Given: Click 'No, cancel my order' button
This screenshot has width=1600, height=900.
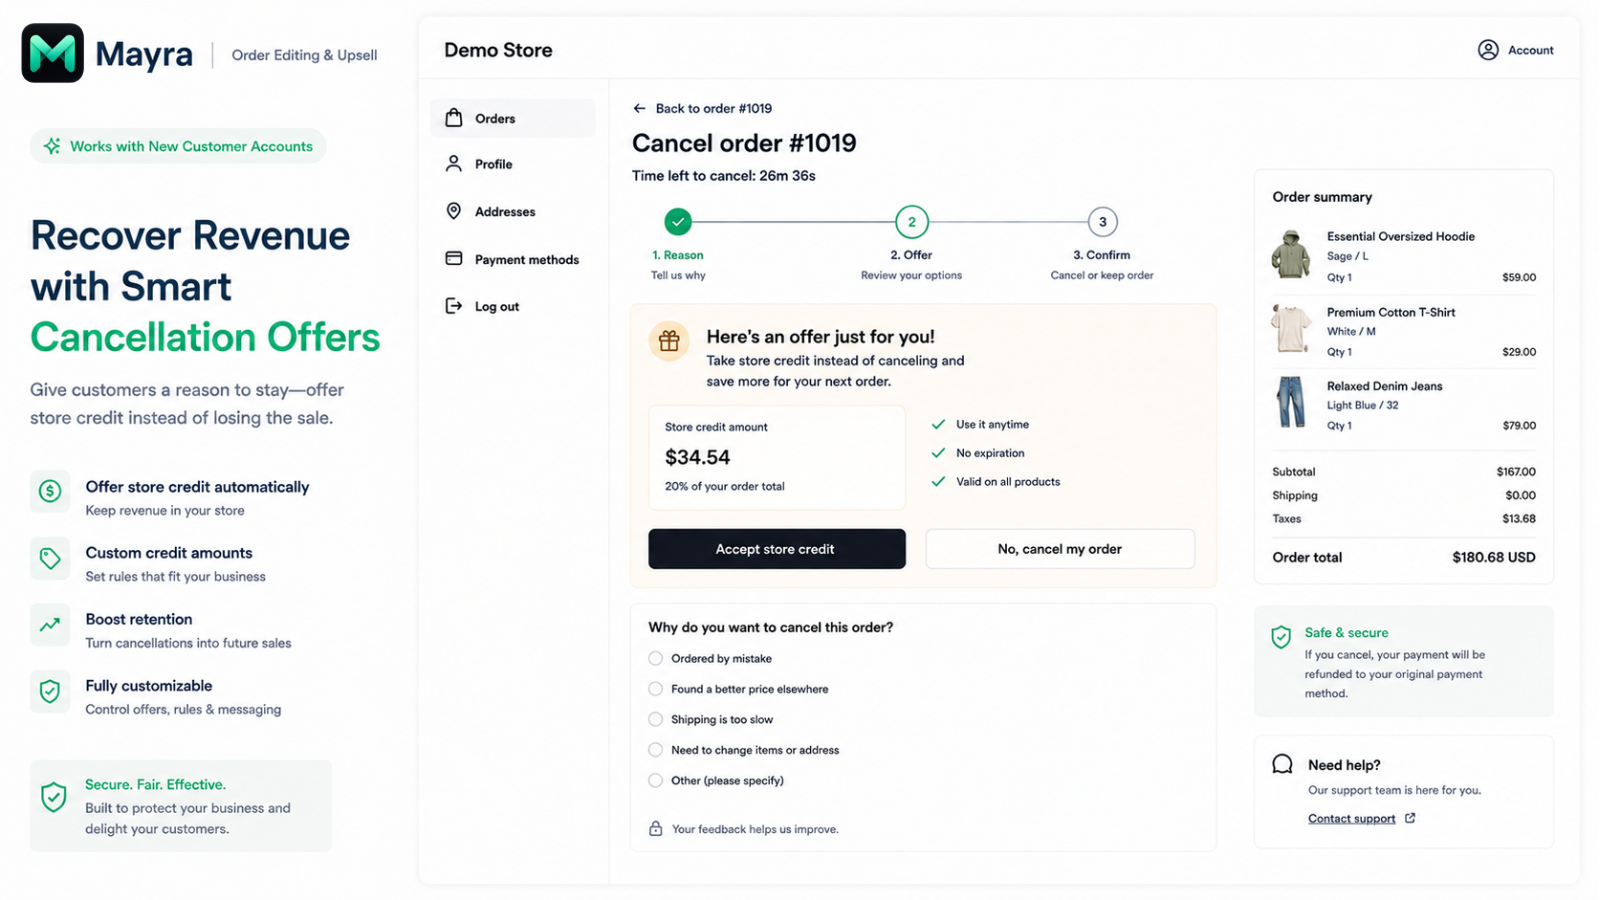Looking at the screenshot, I should point(1060,549).
